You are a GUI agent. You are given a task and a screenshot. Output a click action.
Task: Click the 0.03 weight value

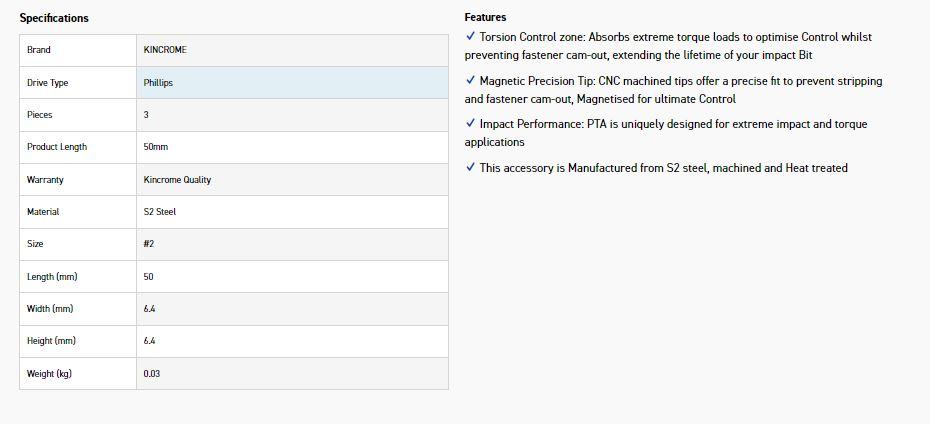152,374
